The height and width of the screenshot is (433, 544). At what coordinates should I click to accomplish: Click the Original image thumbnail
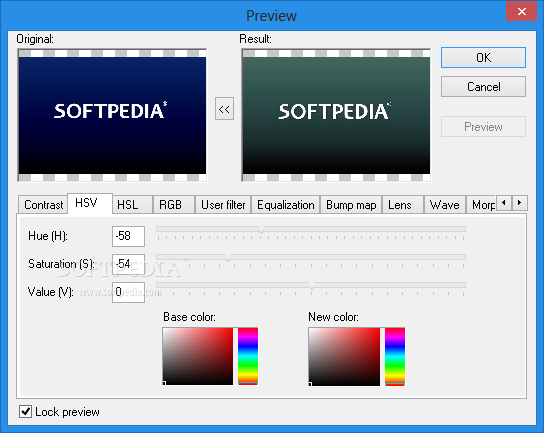[x=112, y=115]
